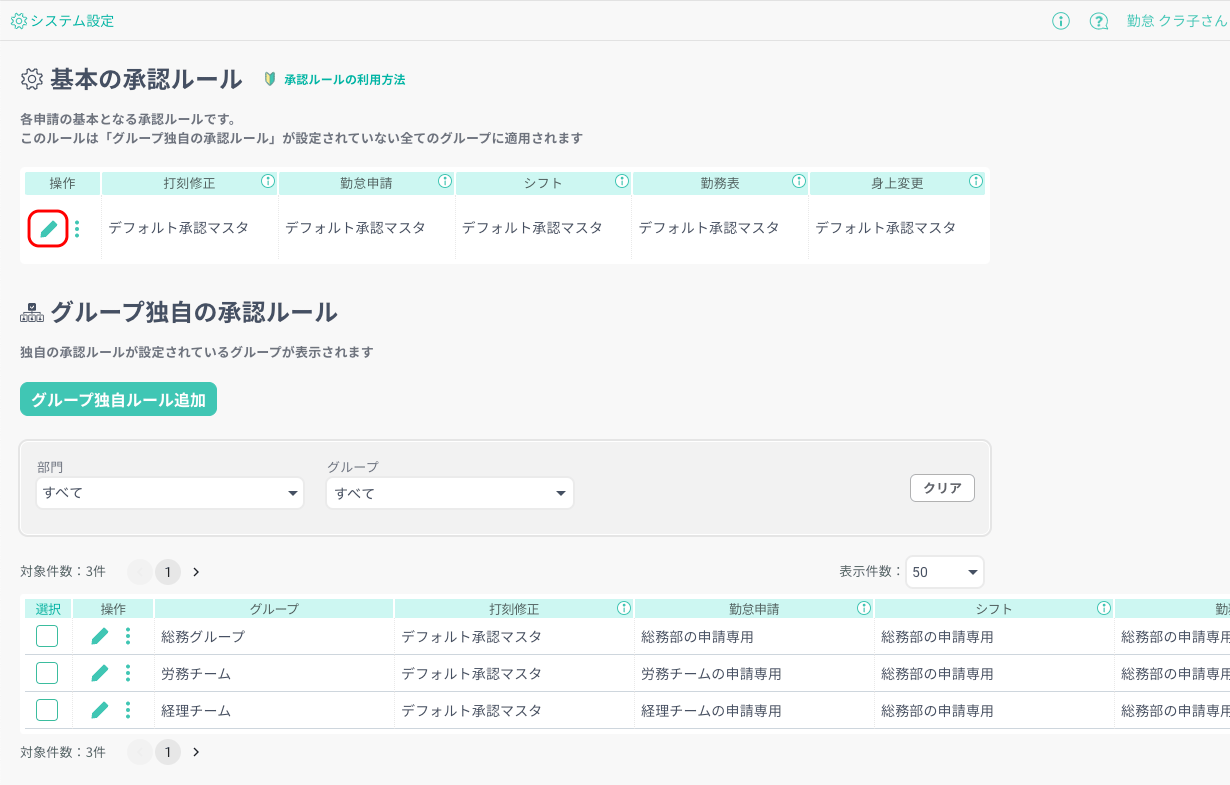Click the クリア button
Screen dimensions: 1230x785
pos(942,488)
